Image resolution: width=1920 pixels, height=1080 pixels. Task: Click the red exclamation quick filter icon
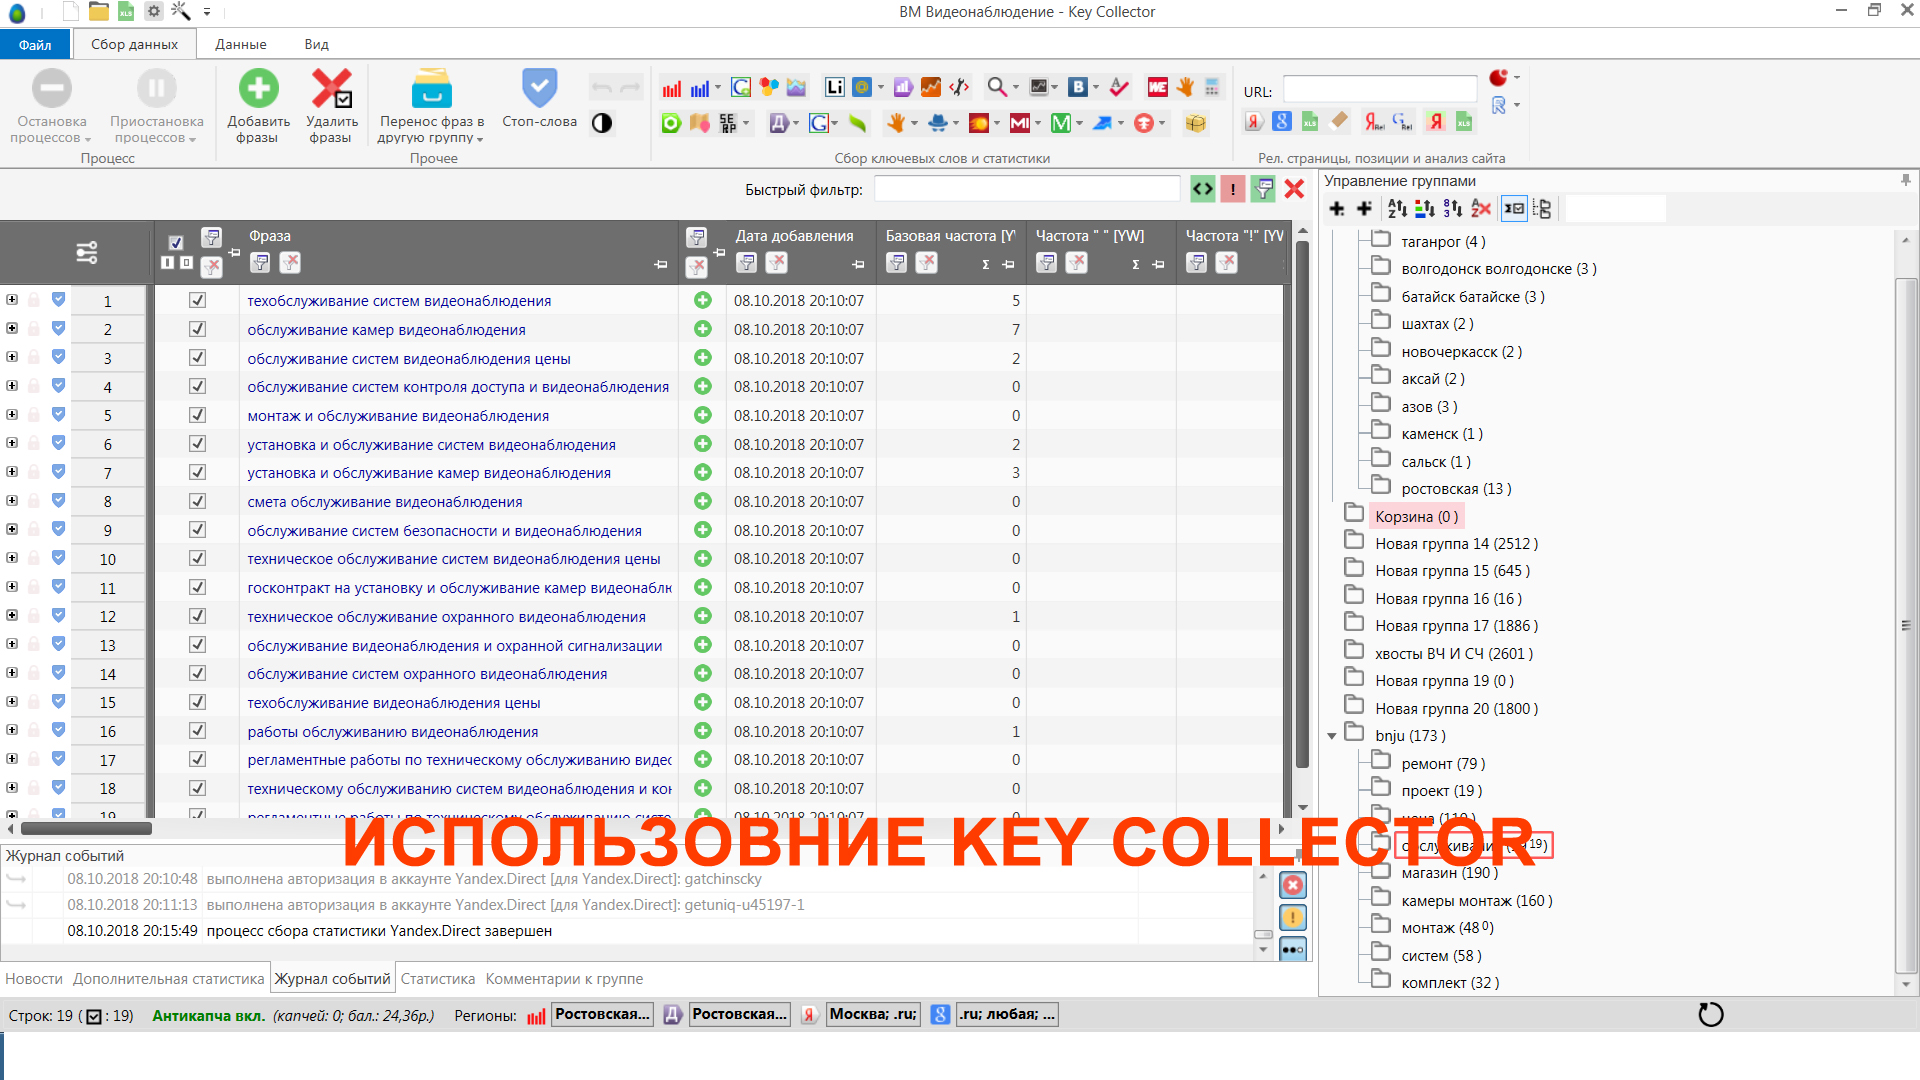coord(1233,189)
